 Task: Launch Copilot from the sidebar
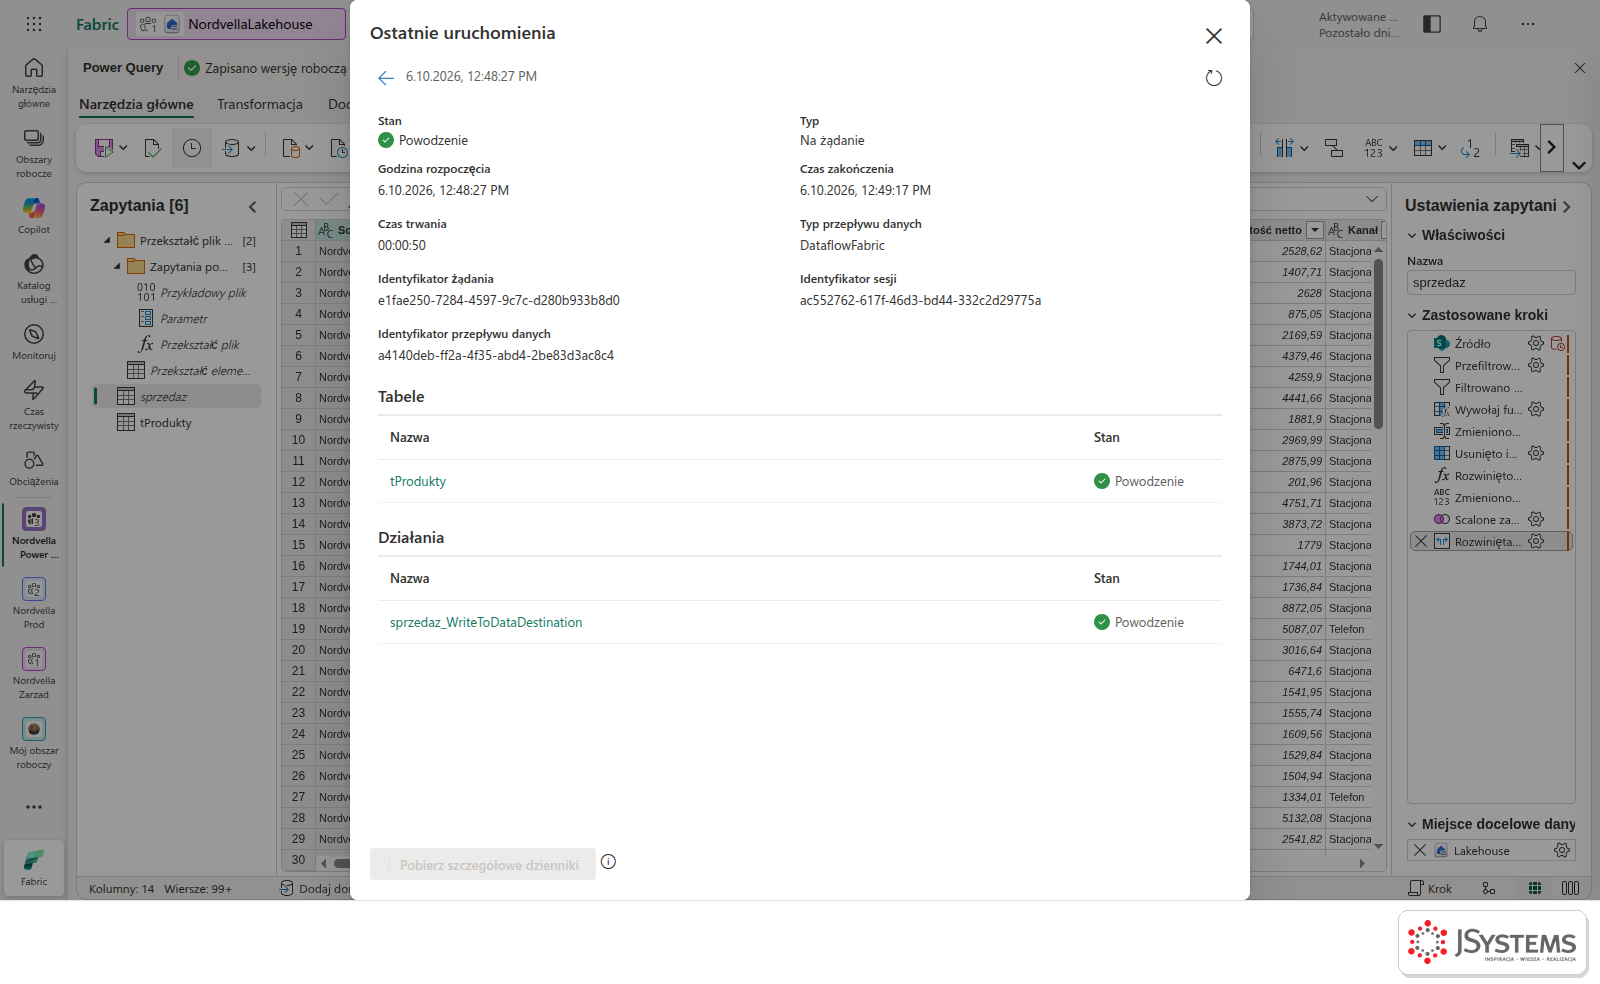34,215
